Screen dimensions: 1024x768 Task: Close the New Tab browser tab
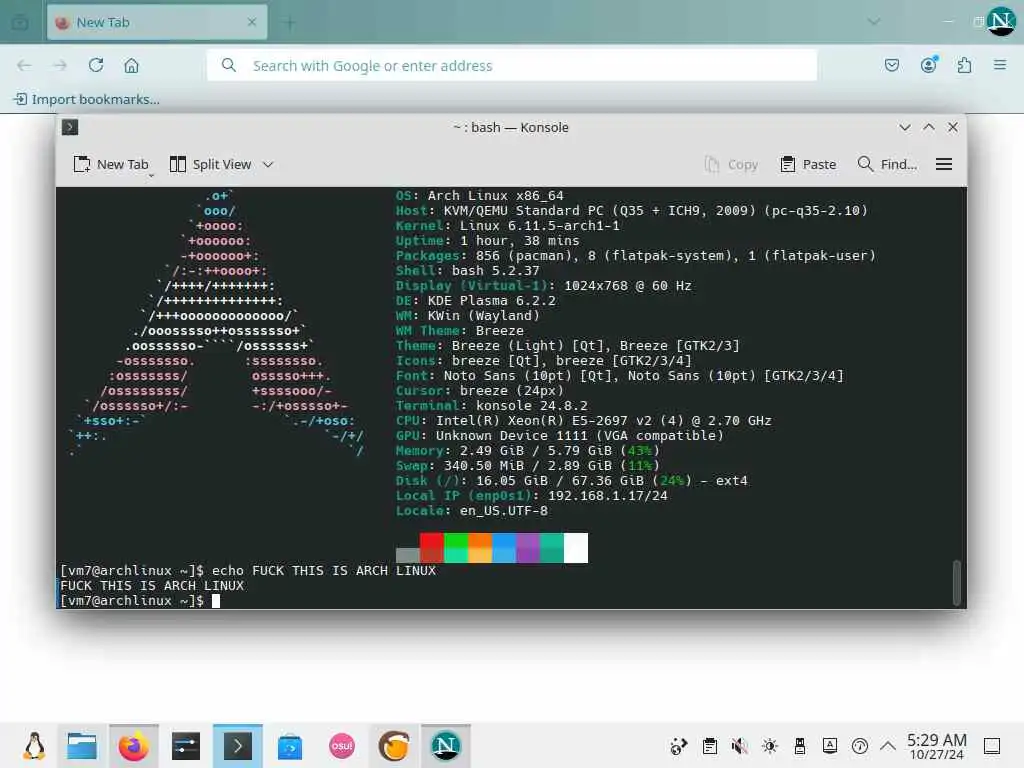pyautogui.click(x=252, y=22)
